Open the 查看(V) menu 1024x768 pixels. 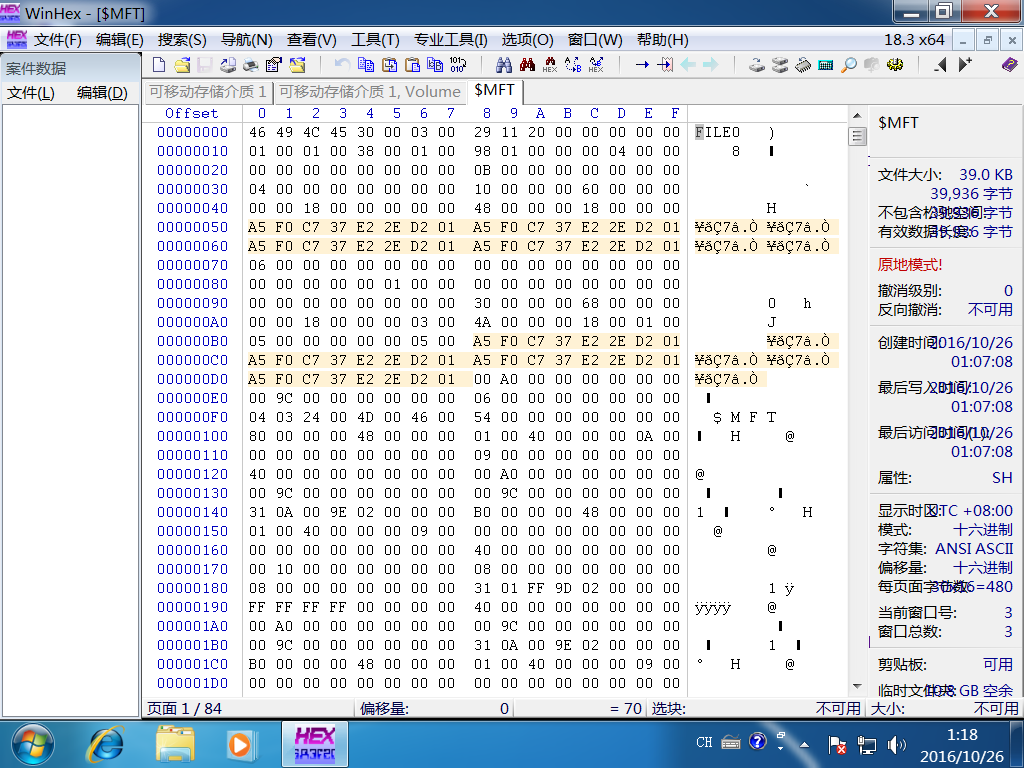[x=312, y=40]
